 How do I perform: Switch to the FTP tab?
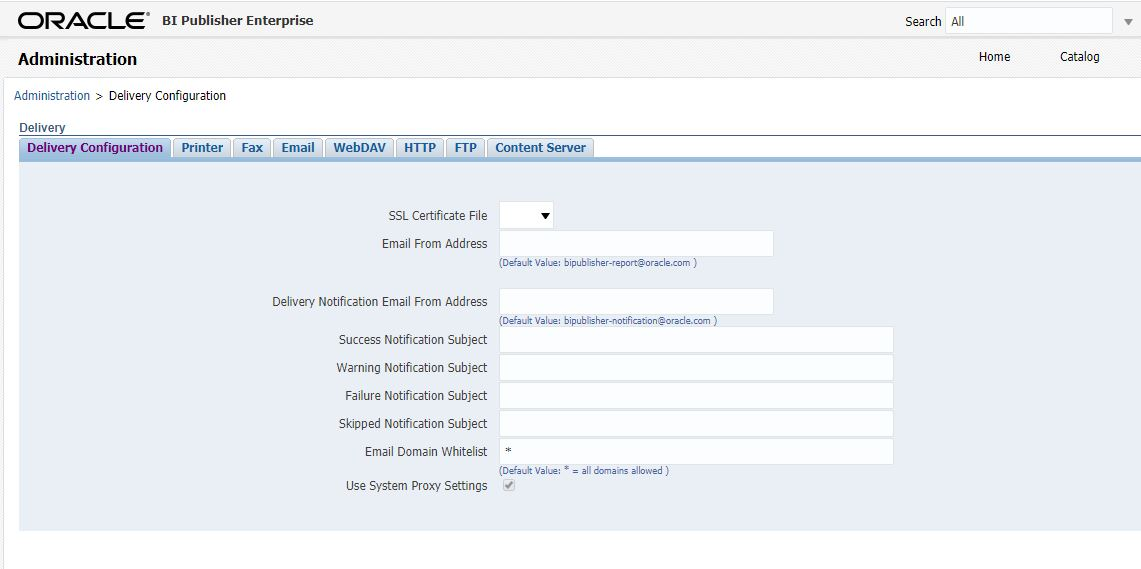[x=466, y=148]
